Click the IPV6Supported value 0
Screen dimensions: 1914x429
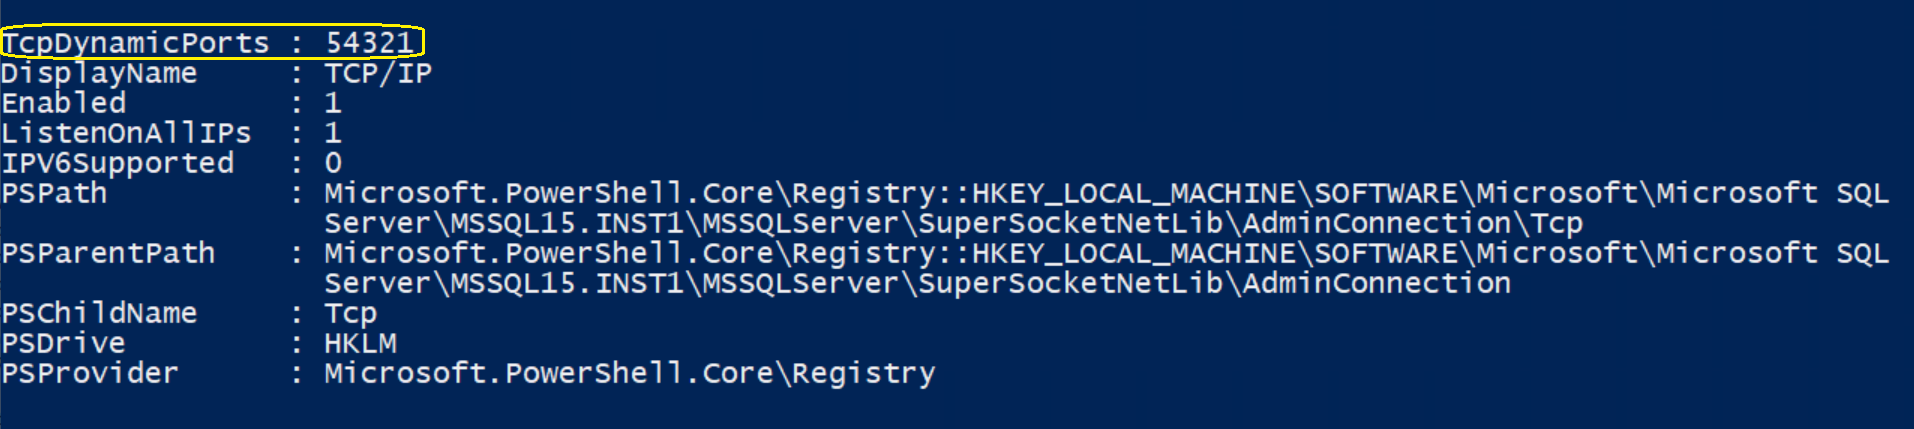pos(333,163)
